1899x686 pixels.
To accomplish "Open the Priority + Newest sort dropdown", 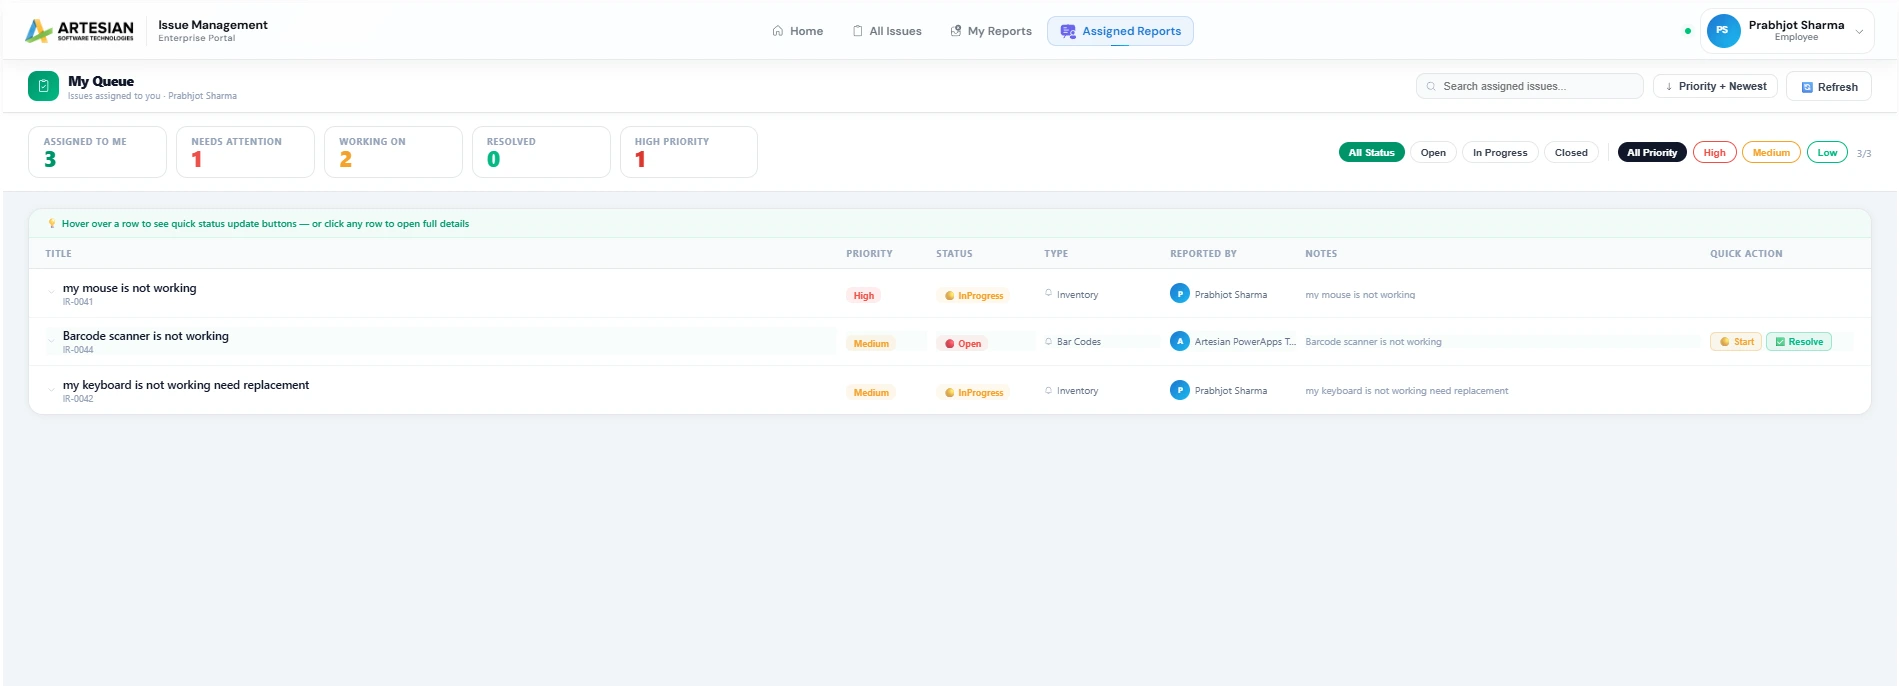I will coord(1715,86).
